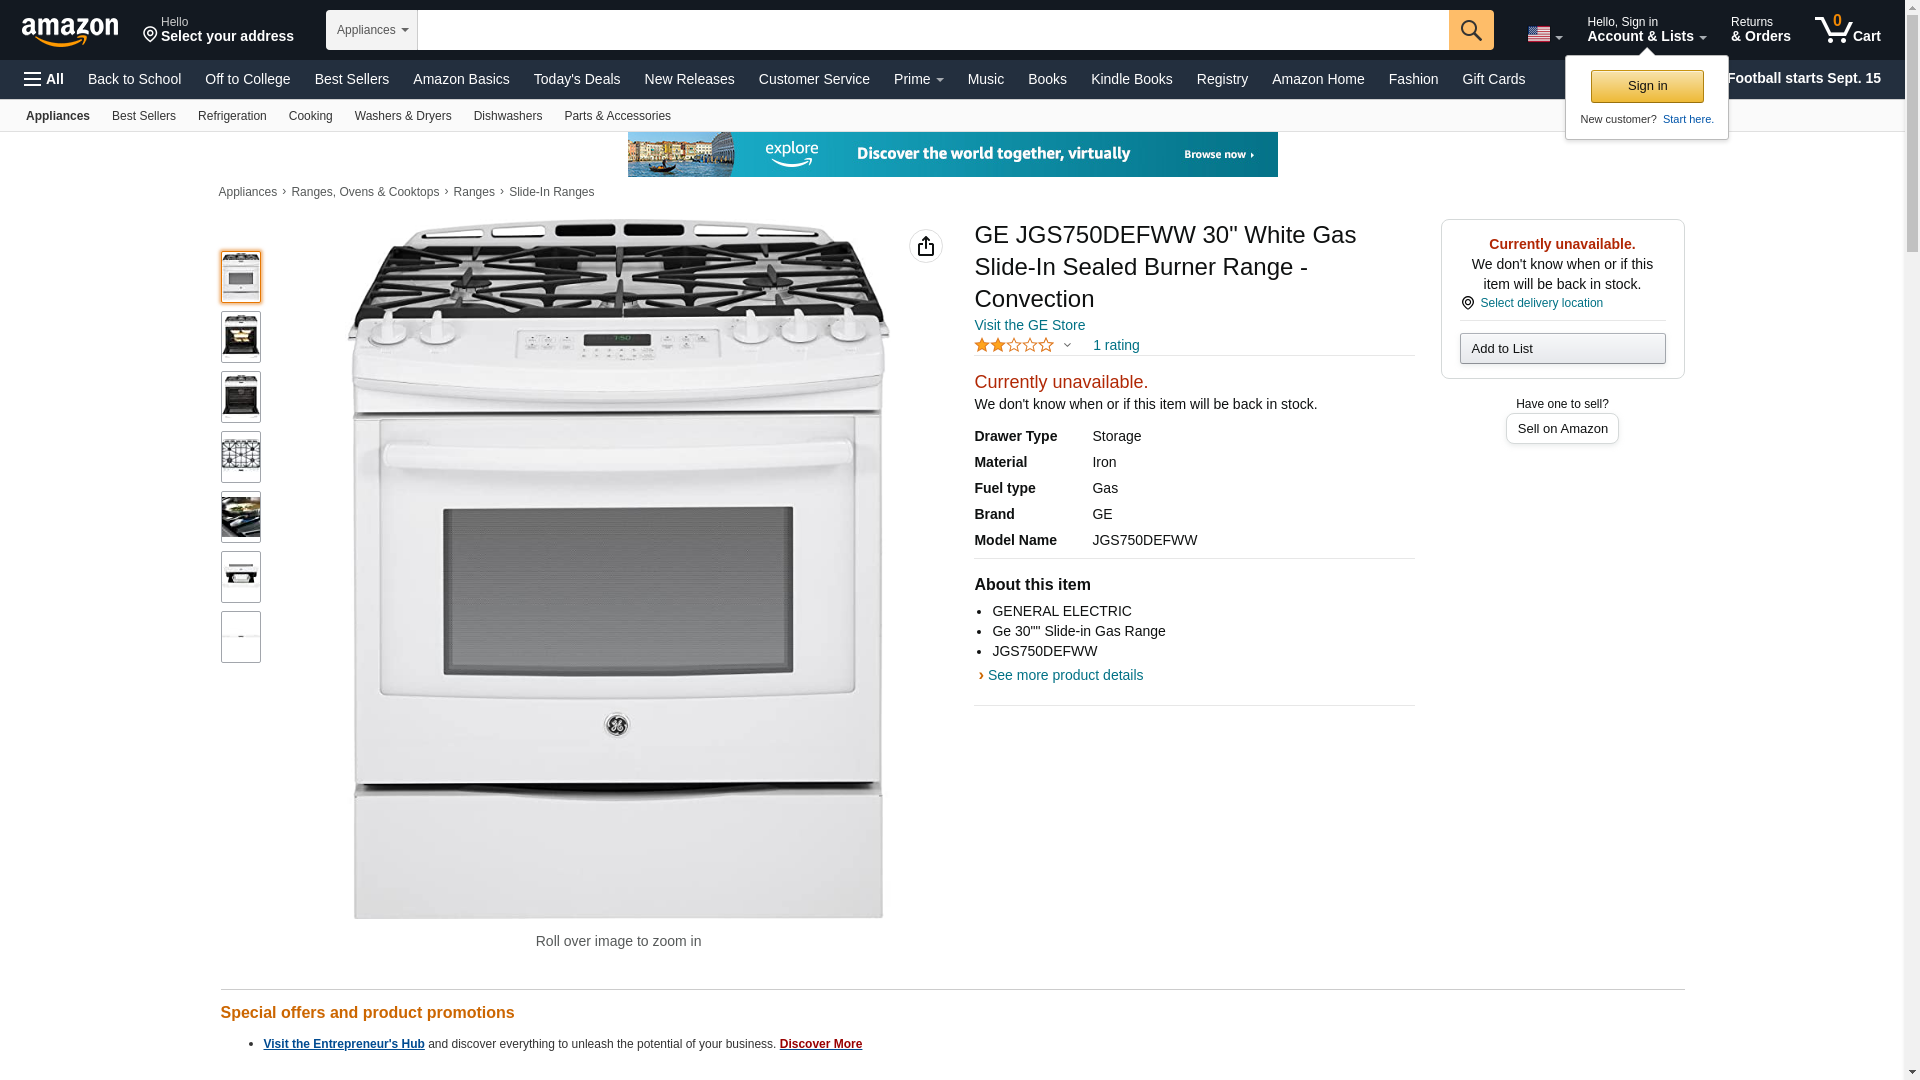Click the two-star rating icon
This screenshot has width=1920, height=1080.
pyautogui.click(x=1013, y=345)
